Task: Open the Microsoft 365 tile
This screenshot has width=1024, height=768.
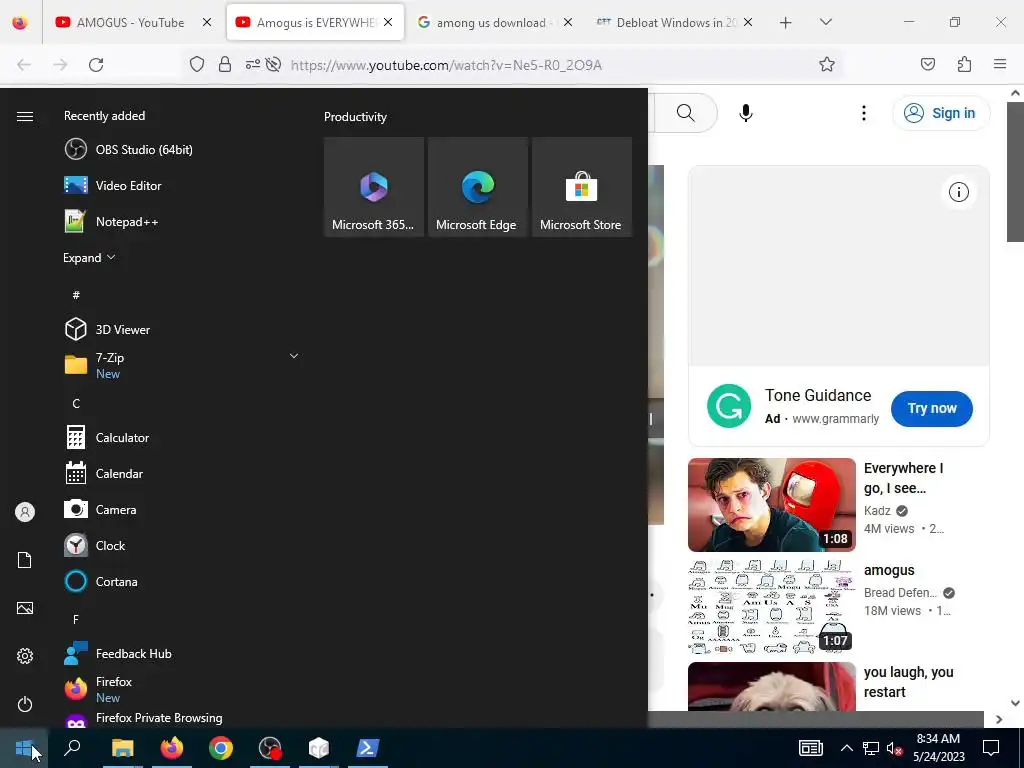Action: tap(374, 187)
